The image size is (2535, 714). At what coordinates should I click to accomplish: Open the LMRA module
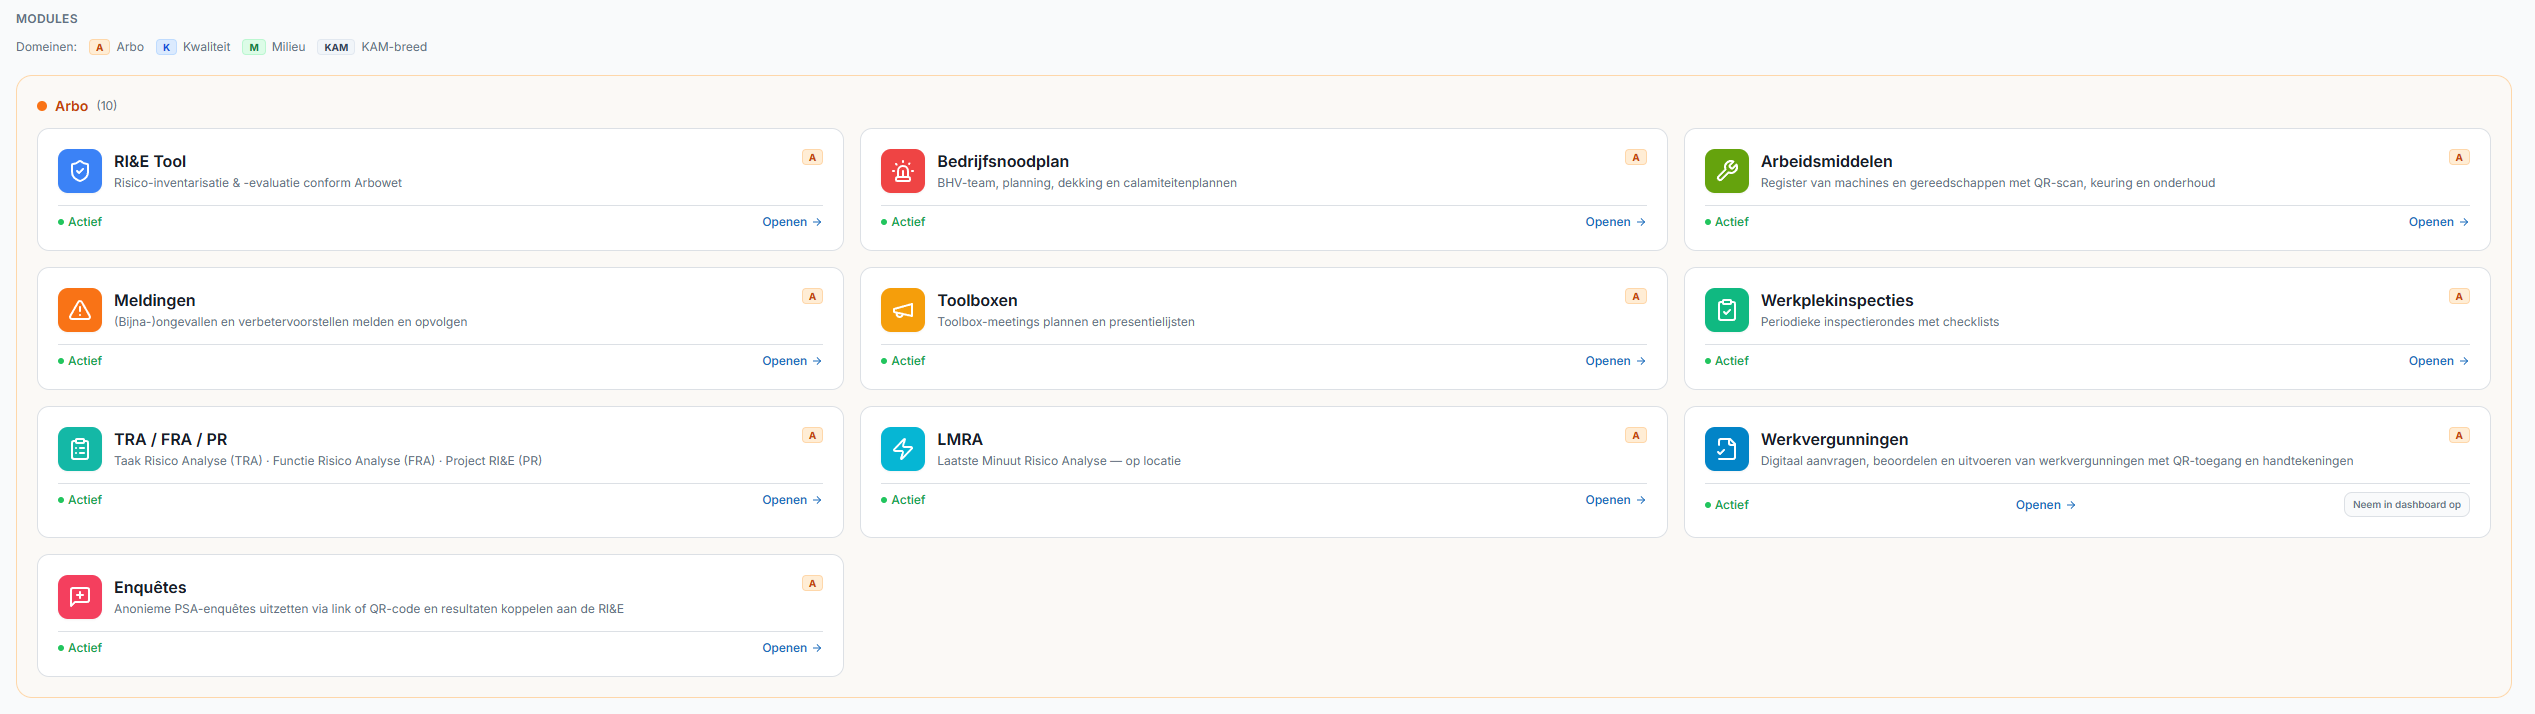pyautogui.click(x=1615, y=500)
